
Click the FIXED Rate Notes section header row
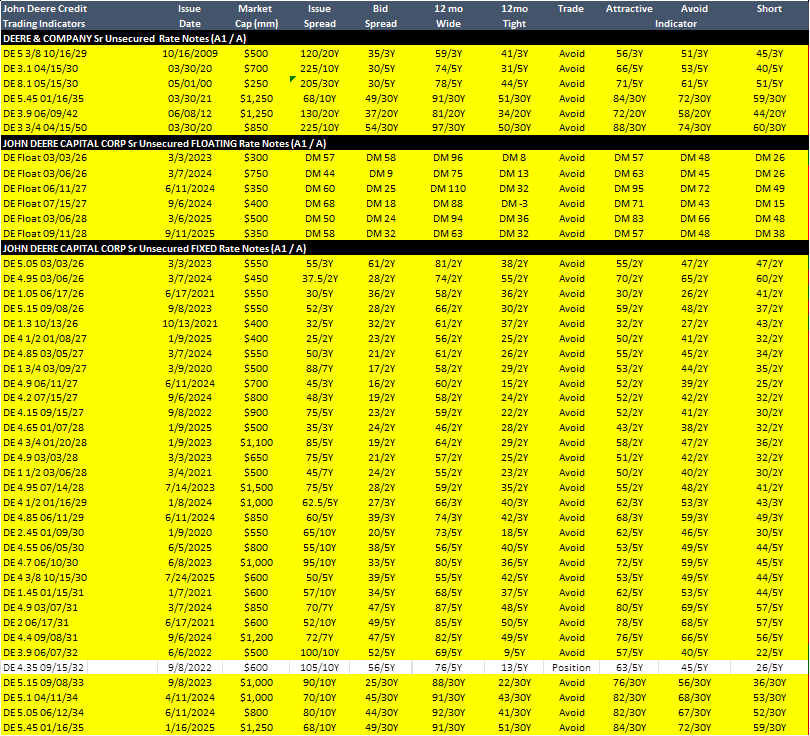tap(405, 248)
